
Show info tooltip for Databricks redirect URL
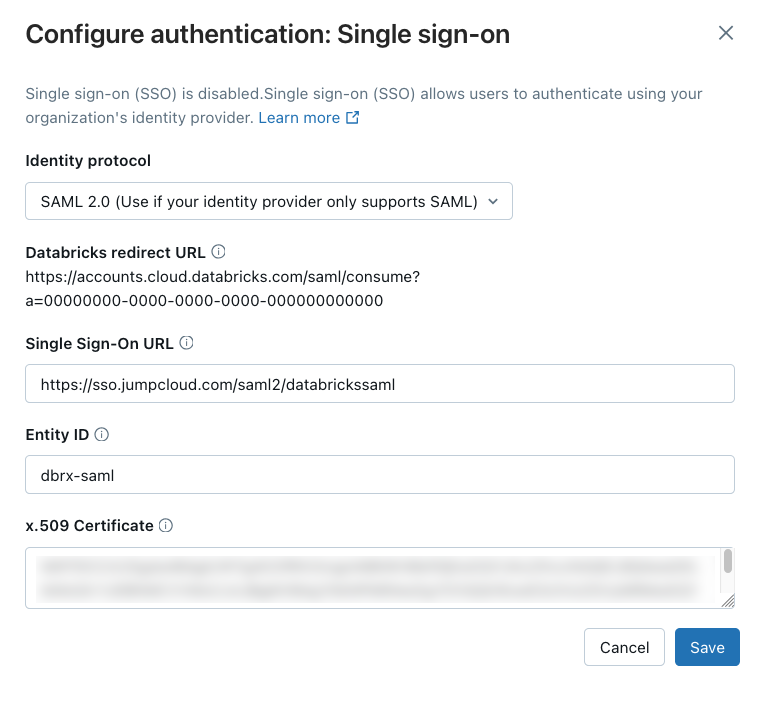click(219, 252)
